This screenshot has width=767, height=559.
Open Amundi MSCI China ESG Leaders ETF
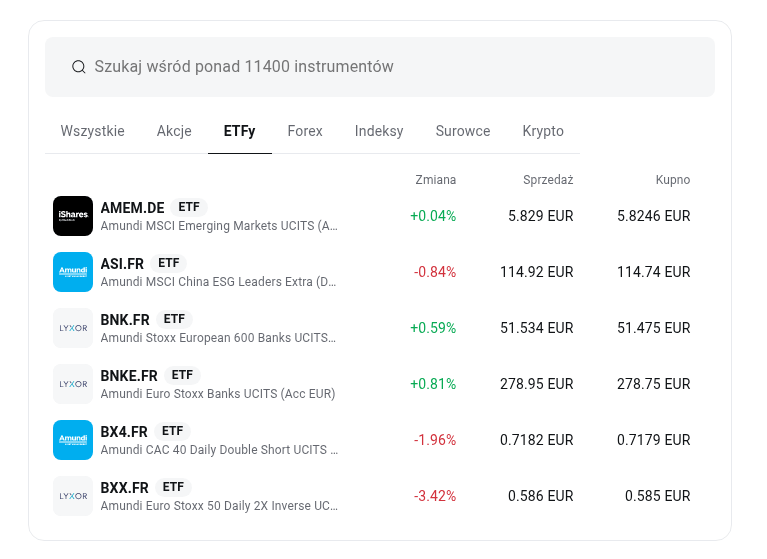click(218, 282)
